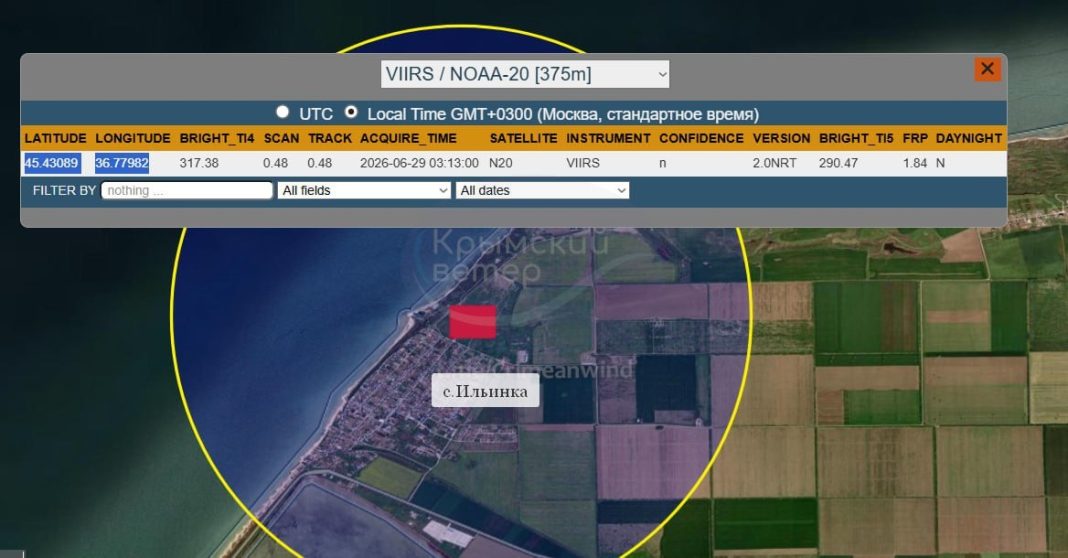Expand the All fields dropdown
This screenshot has height=558, width=1068.
pyautogui.click(x=364, y=190)
